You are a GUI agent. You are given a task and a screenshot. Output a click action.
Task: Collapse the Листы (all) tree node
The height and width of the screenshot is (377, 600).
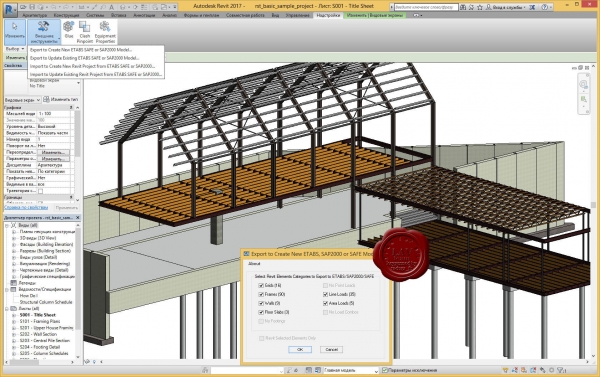(x=7, y=308)
